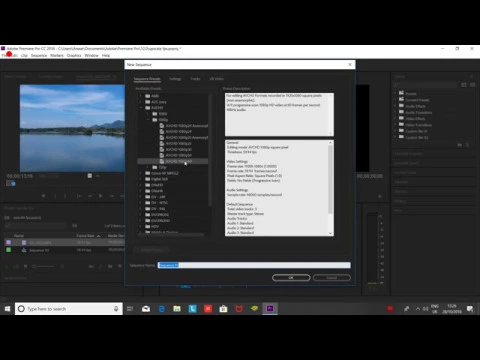Screen dimensions: 480x360
Task: Click the preset details vertical scrollbar
Action: point(330,180)
